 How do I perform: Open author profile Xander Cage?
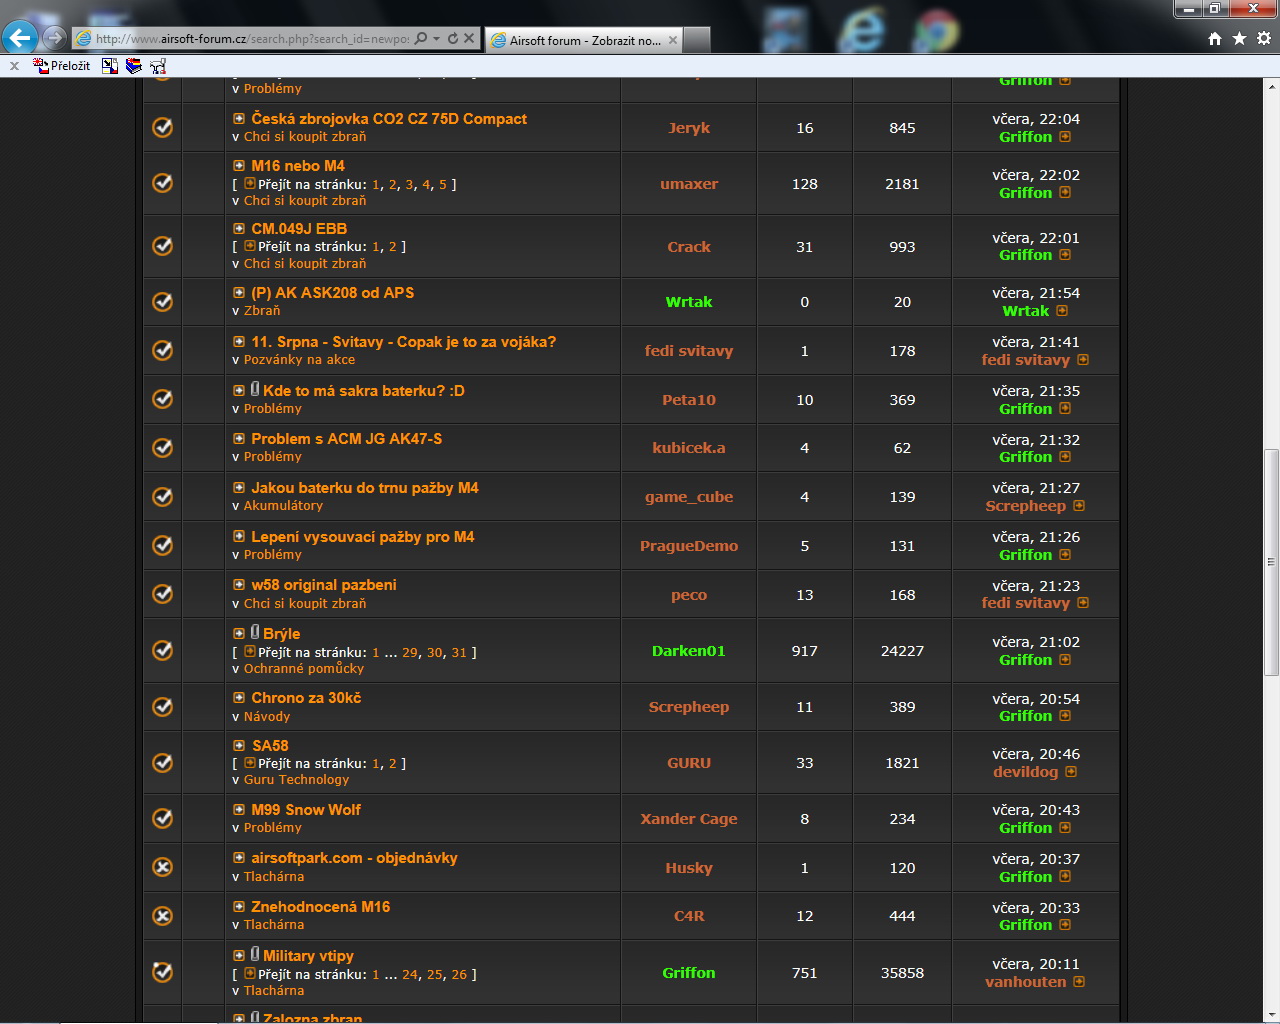688,819
